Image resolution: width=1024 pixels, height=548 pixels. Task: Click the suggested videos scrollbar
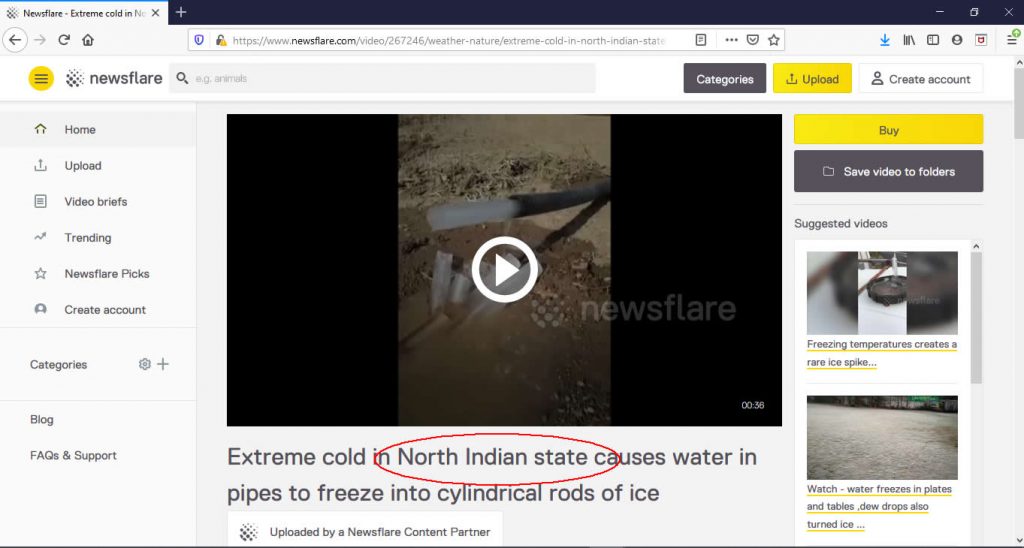coord(976,317)
